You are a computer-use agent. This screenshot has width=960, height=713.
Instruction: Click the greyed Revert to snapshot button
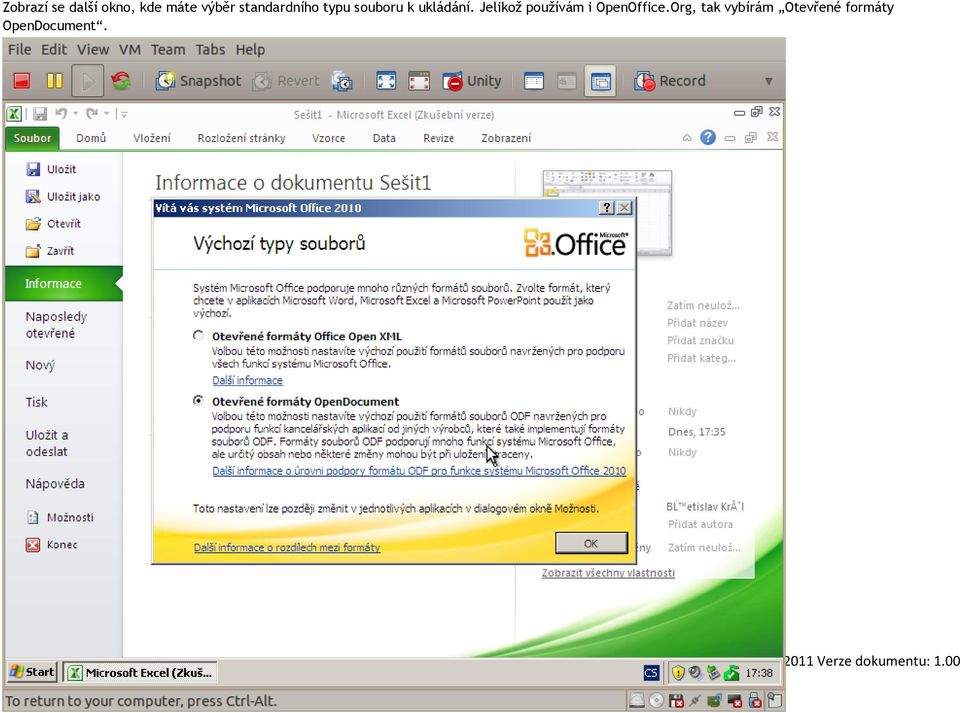point(287,81)
